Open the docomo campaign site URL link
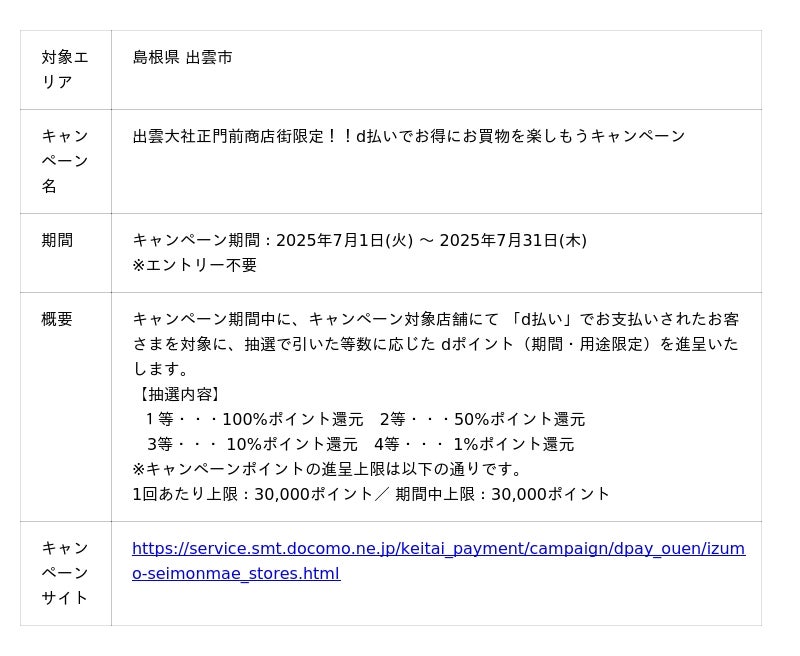This screenshot has width=800, height=656. [438, 549]
